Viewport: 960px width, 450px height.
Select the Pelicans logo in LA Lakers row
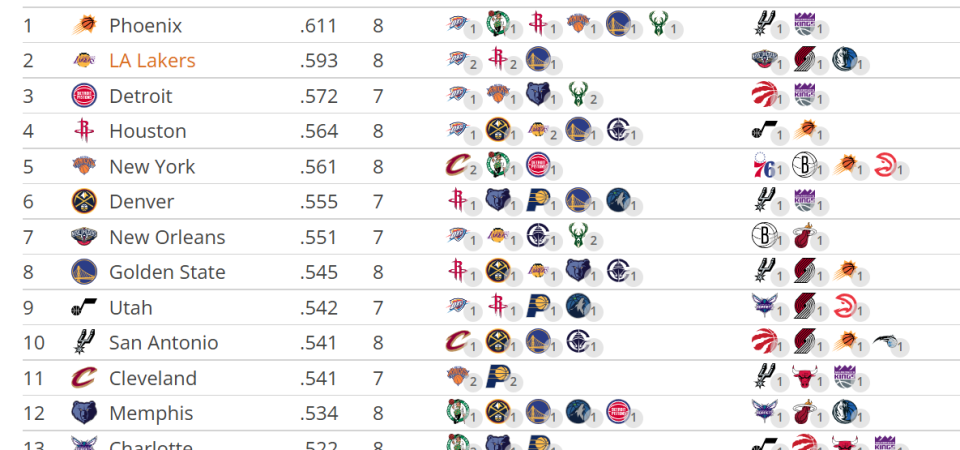[763, 59]
